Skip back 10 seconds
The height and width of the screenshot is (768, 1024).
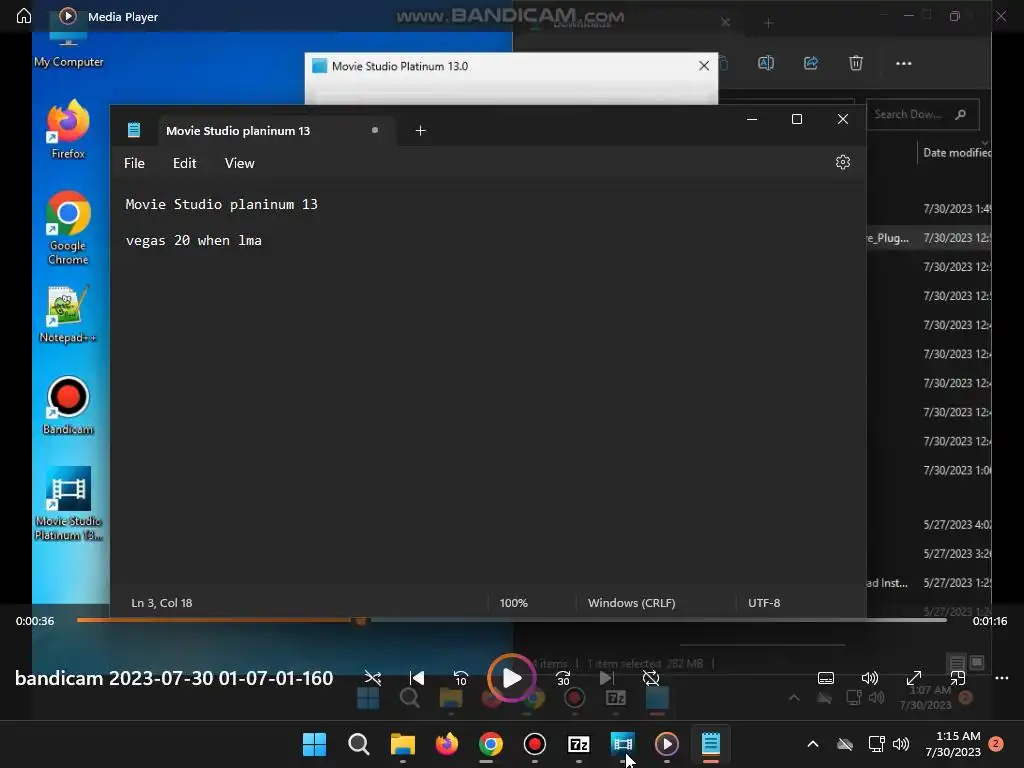coord(460,678)
